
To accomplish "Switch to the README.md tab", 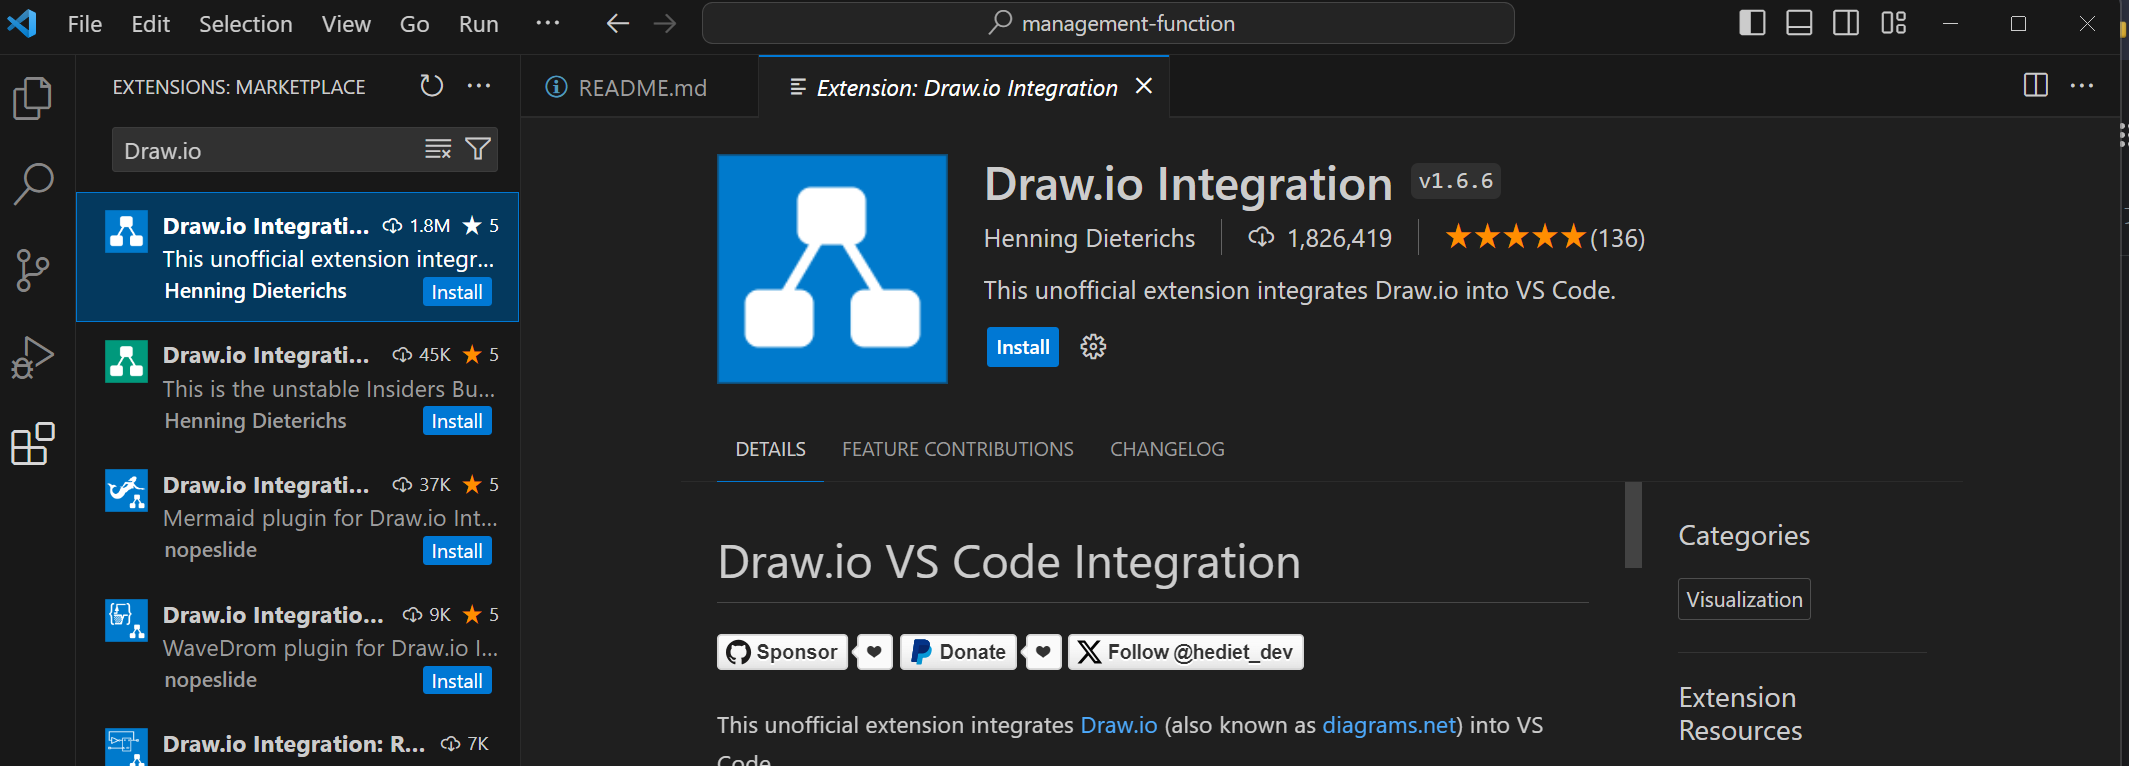I will pos(640,88).
